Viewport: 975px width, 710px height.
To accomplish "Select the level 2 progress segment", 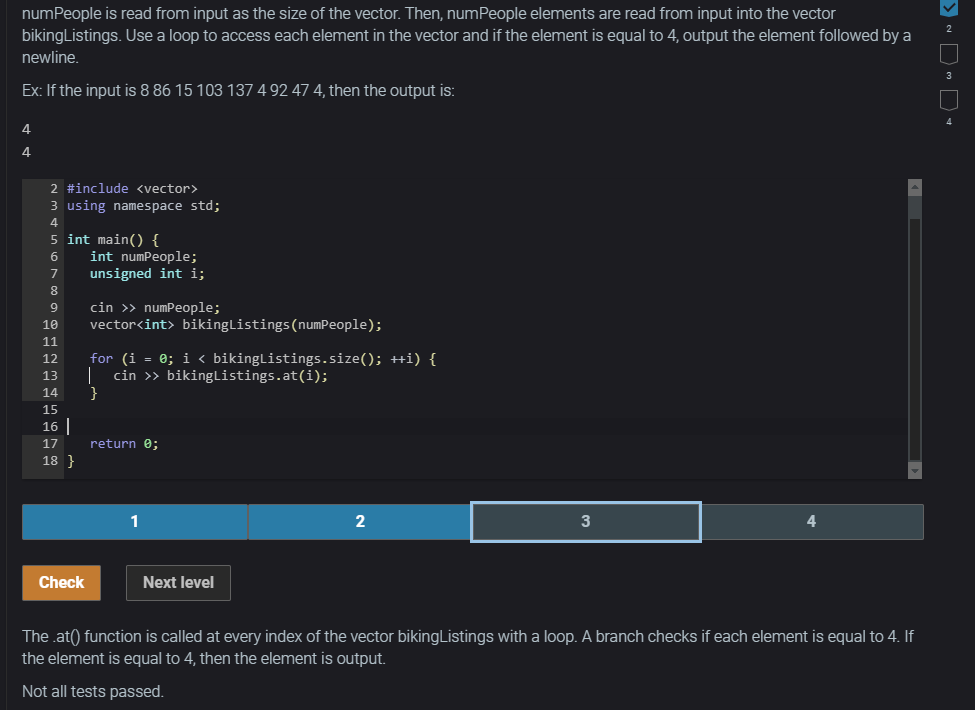I will [x=360, y=521].
